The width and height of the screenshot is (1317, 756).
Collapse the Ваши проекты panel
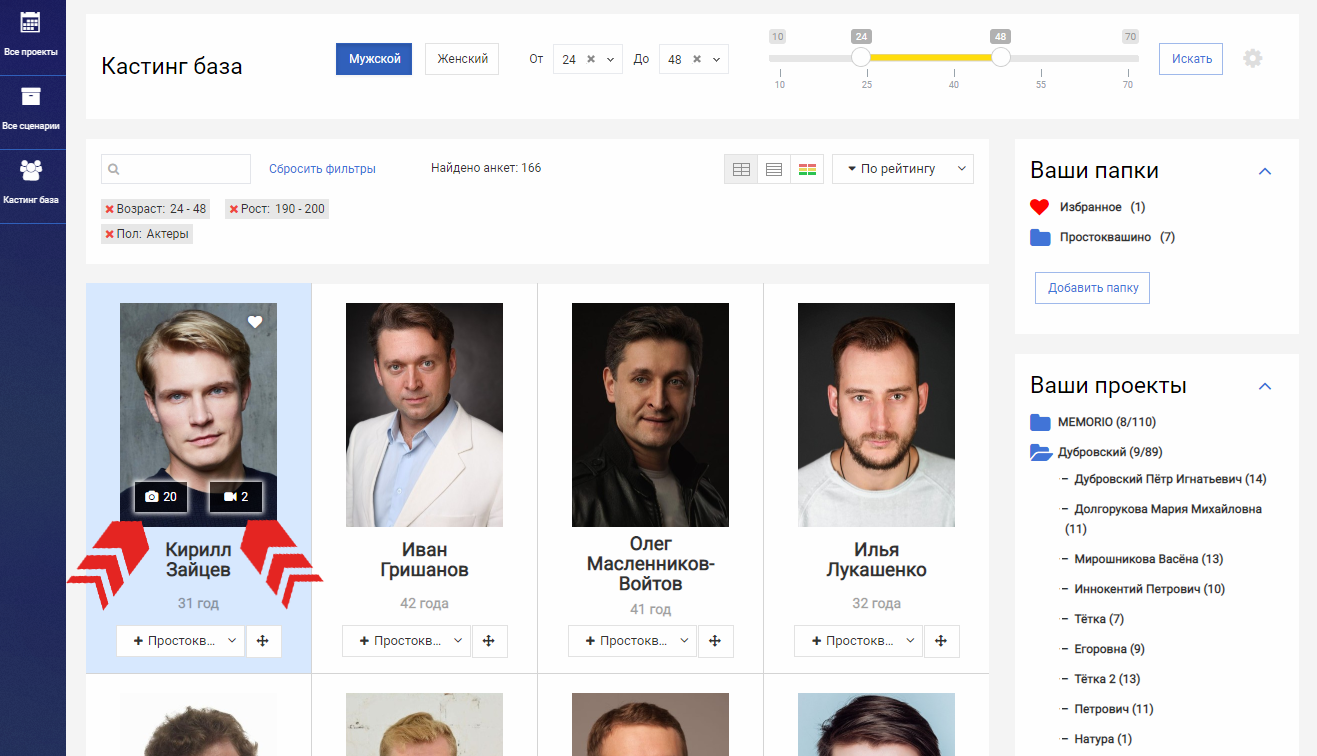pyautogui.click(x=1264, y=386)
